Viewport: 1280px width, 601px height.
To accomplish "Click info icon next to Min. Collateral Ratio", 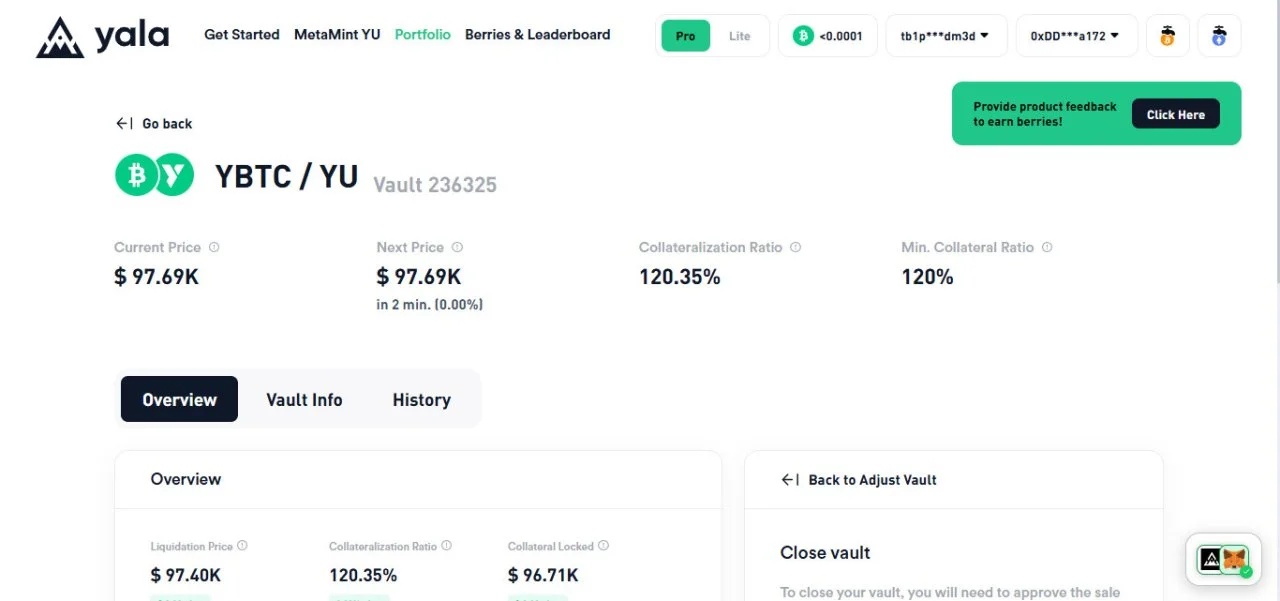I will click(x=1047, y=247).
